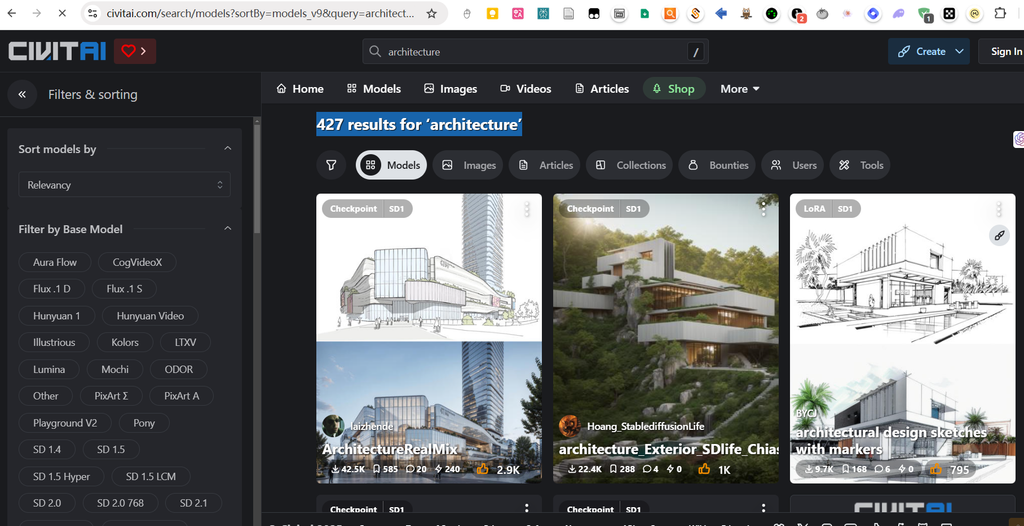Toggle Pony base model filter
The image size is (1024, 526).
[144, 423]
